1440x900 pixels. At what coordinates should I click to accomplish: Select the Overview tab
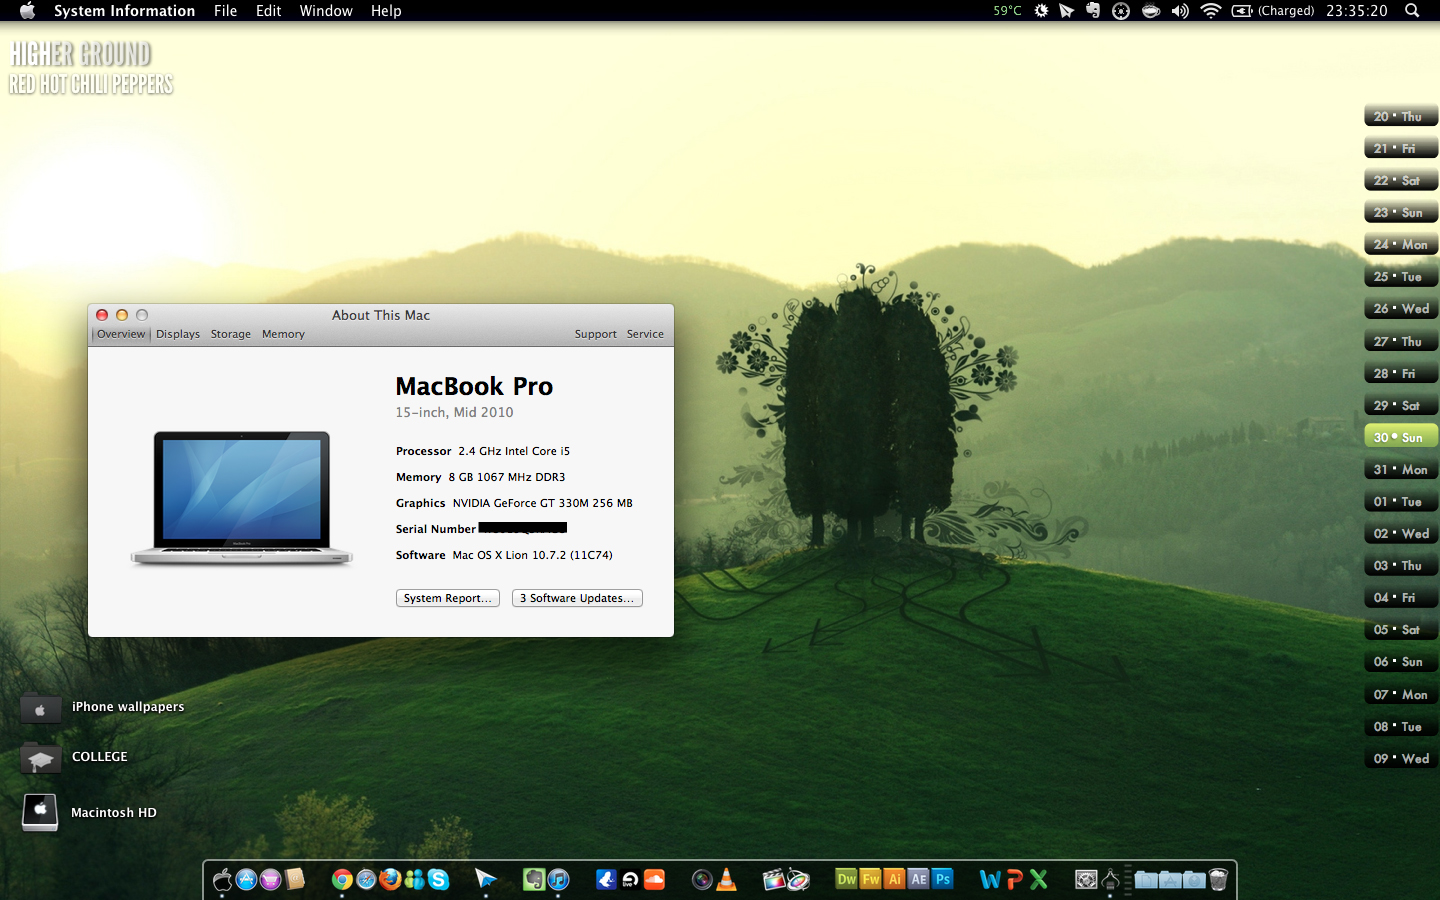tap(121, 334)
